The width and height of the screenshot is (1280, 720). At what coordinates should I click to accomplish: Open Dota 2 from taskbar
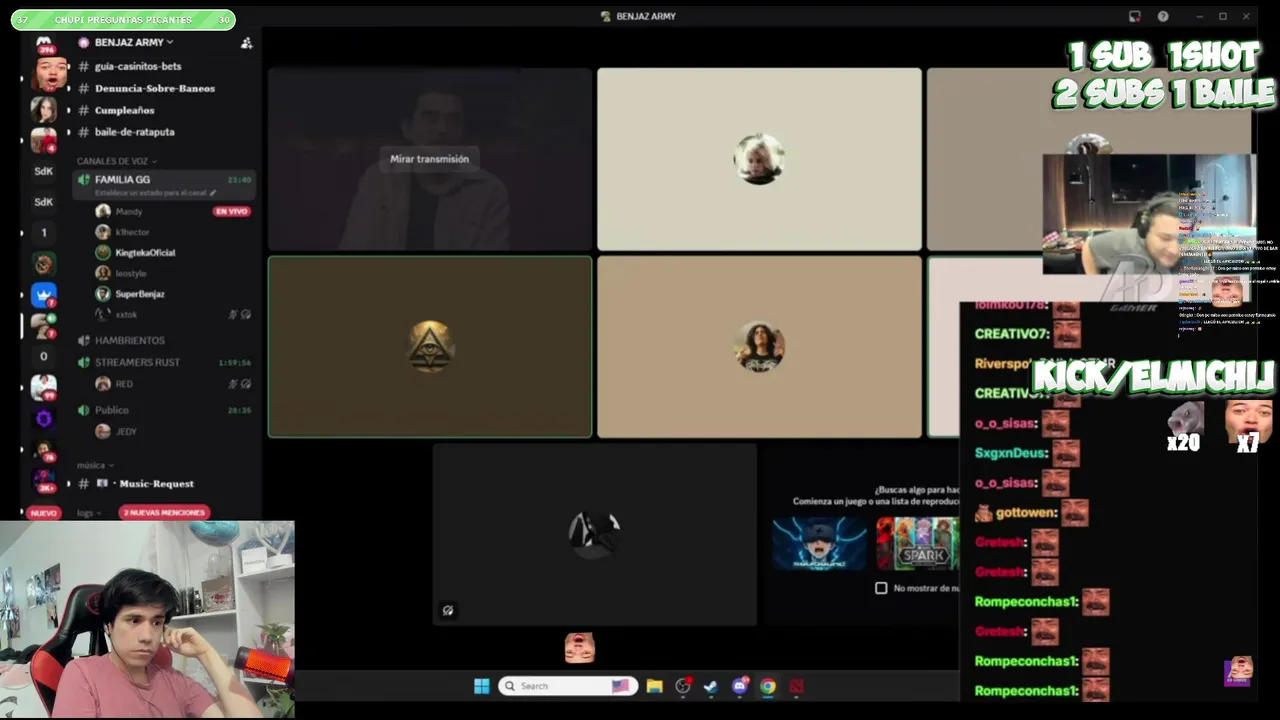click(x=797, y=686)
